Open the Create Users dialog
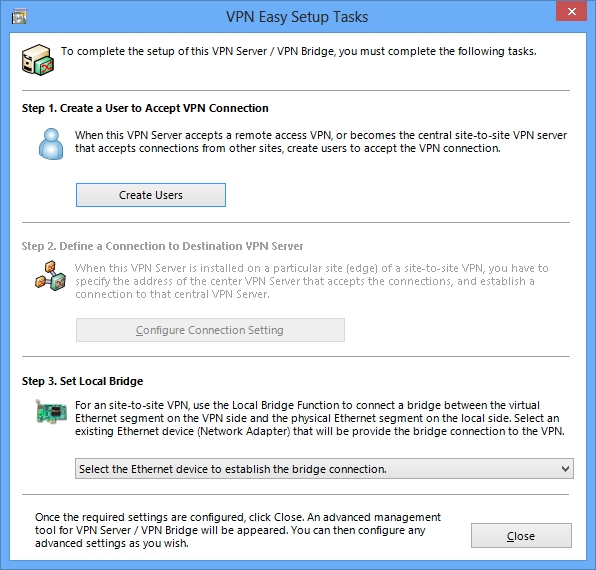This screenshot has height=570, width=596. coord(151,195)
